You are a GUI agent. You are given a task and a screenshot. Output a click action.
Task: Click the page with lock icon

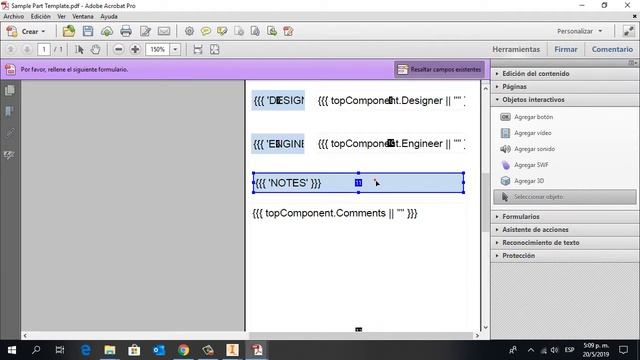click(x=239, y=31)
